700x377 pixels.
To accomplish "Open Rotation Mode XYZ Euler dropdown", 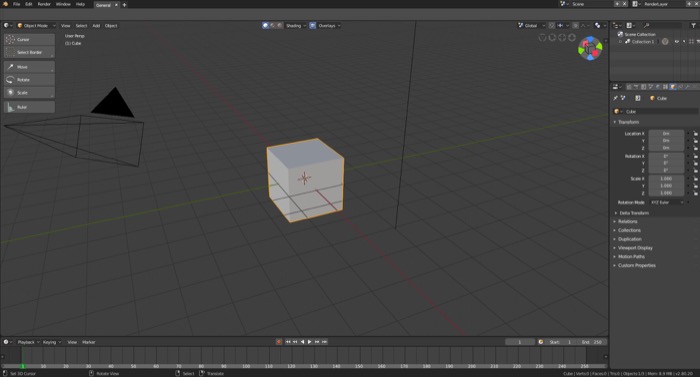I will [667, 202].
